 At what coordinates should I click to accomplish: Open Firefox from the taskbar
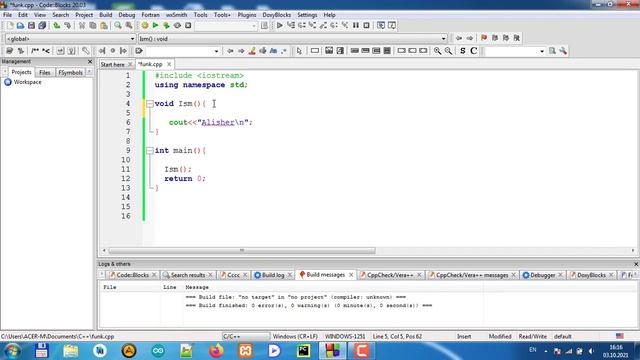(216, 351)
